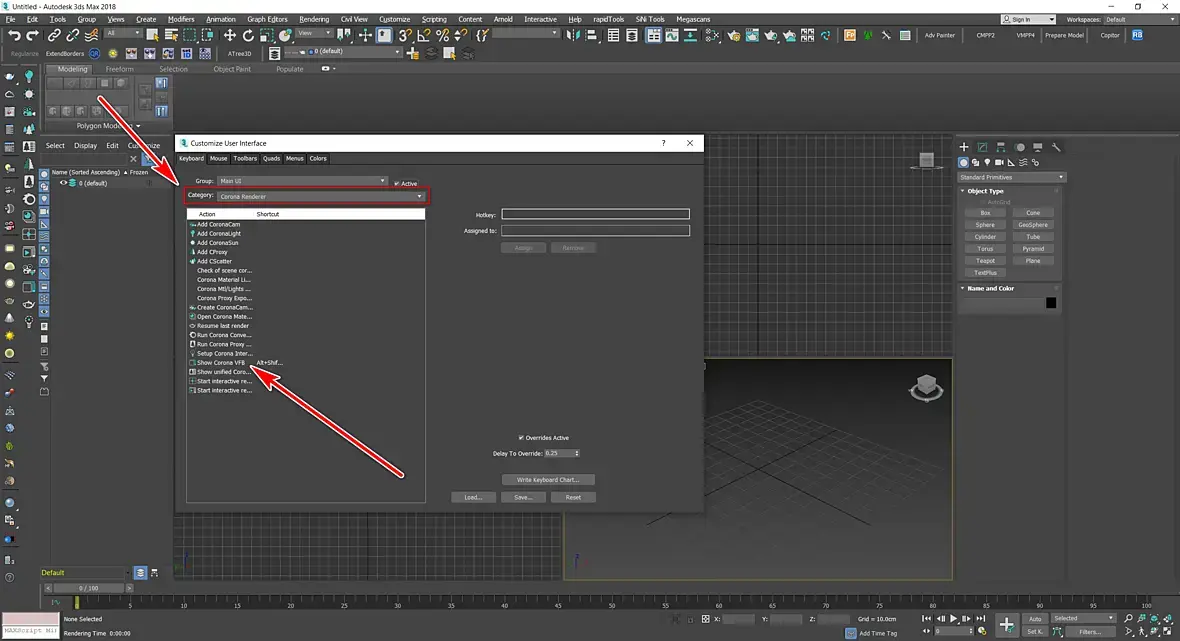Screen dimensions: 1180x641
Task: Click the orange FP plugin icon
Action: tap(850, 35)
